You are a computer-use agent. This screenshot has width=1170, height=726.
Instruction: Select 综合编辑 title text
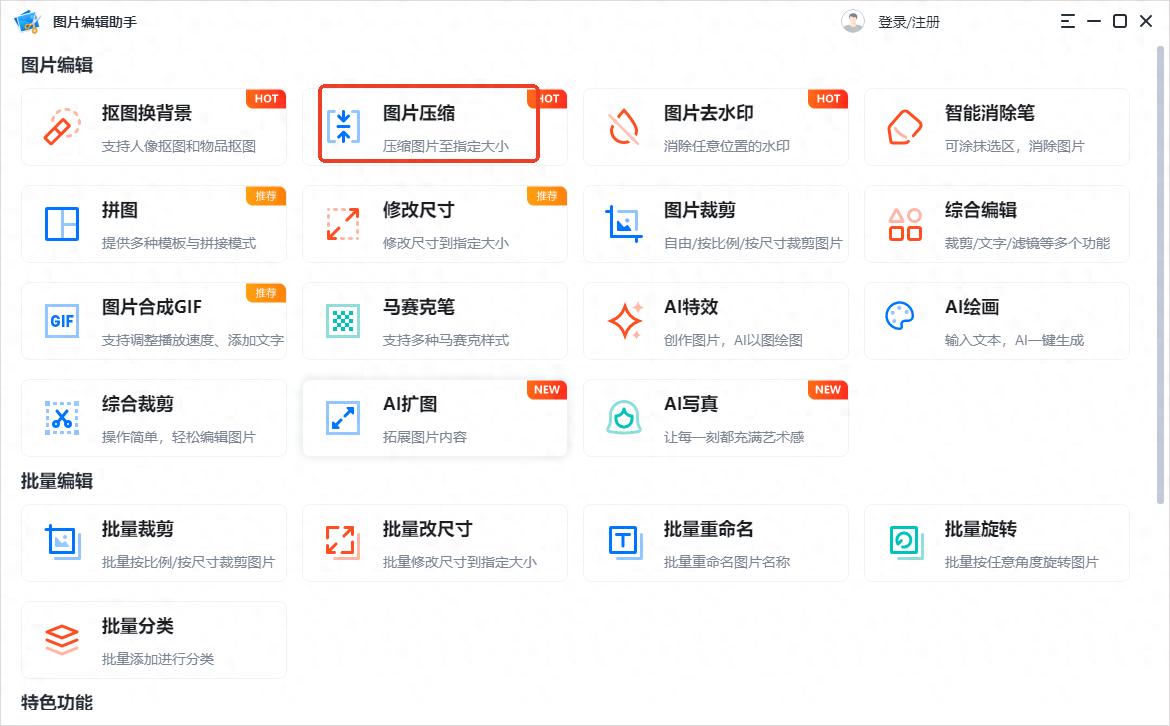click(x=980, y=210)
